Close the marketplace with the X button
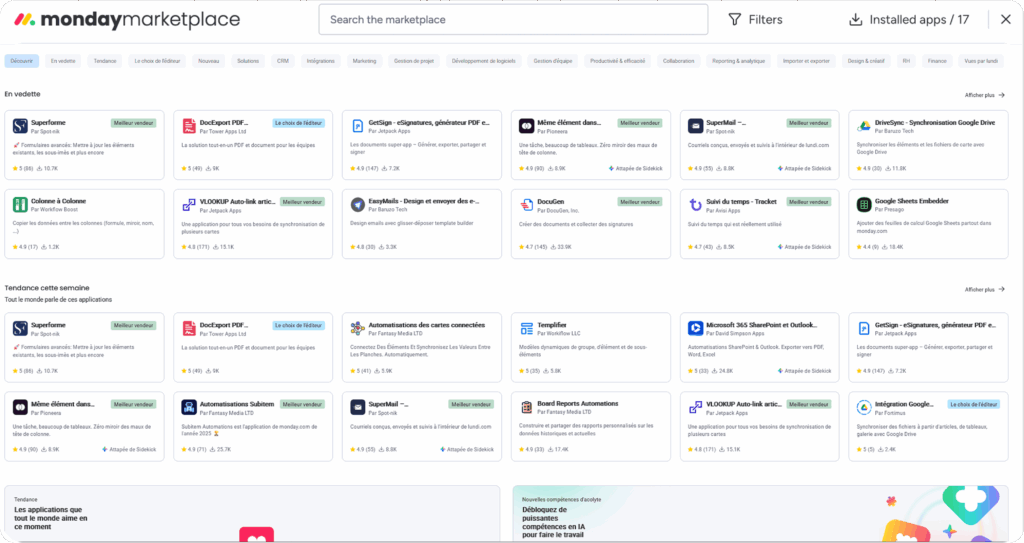Viewport: 1024px width, 543px height. [x=1006, y=20]
